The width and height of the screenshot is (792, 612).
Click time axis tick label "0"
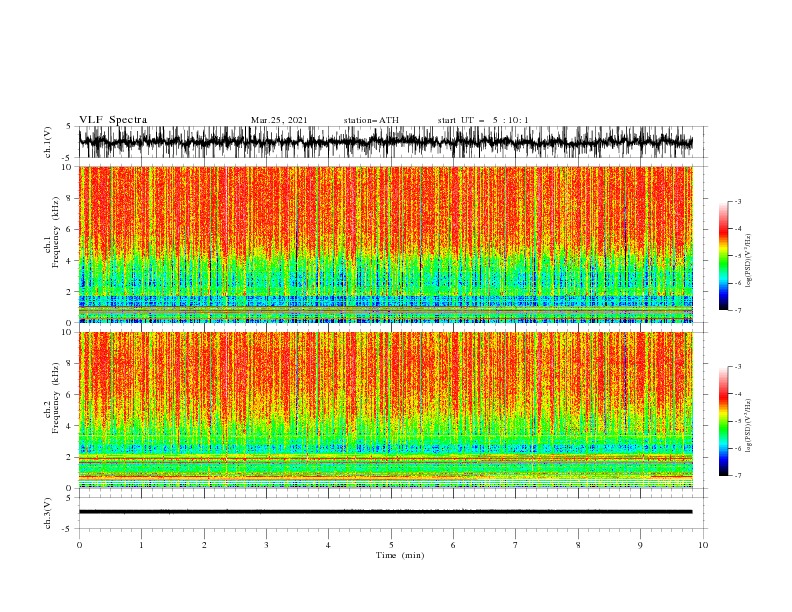coord(79,545)
